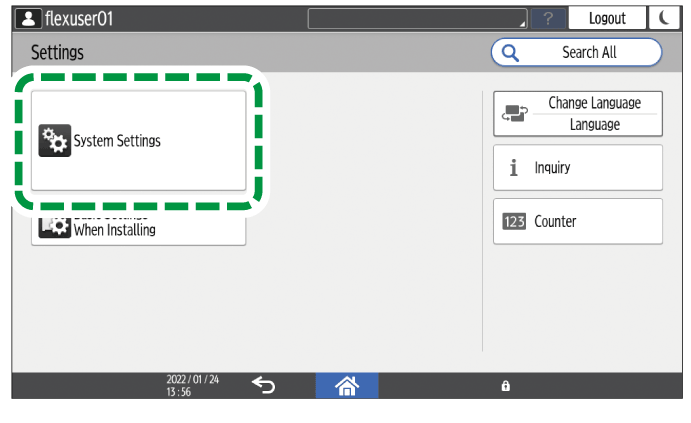Click the magnifier icon in Search All
This screenshot has height=423, width=691.
pyautogui.click(x=510, y=52)
